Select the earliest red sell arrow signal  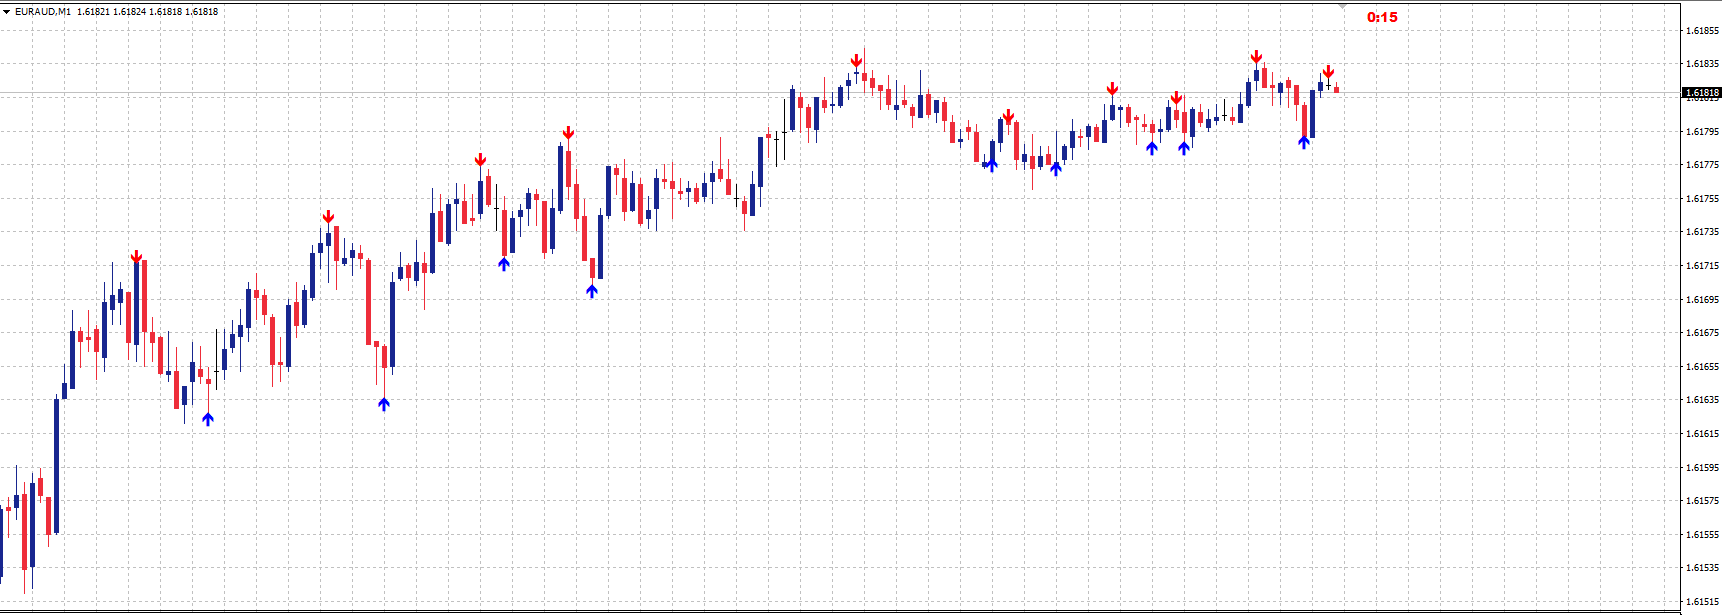click(136, 257)
